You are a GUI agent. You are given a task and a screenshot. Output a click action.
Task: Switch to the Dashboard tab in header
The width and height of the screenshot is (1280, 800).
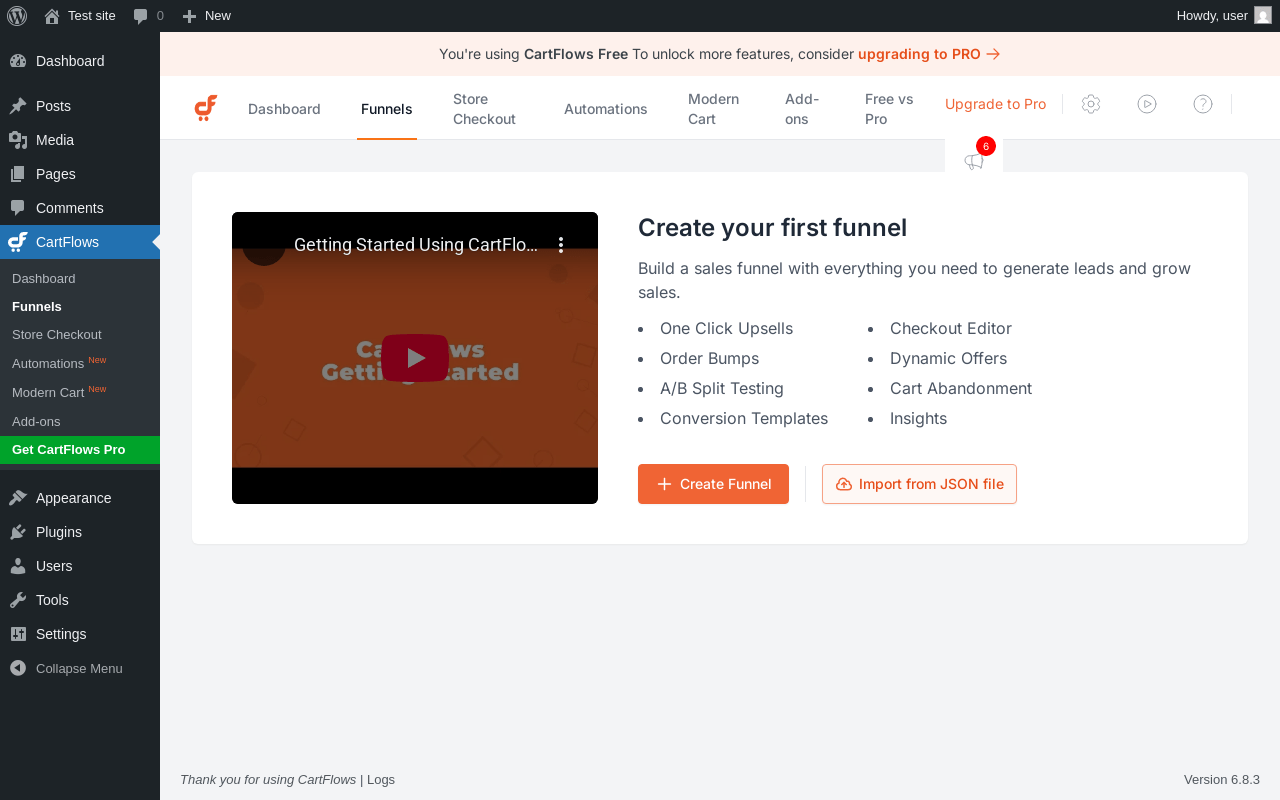(x=284, y=109)
